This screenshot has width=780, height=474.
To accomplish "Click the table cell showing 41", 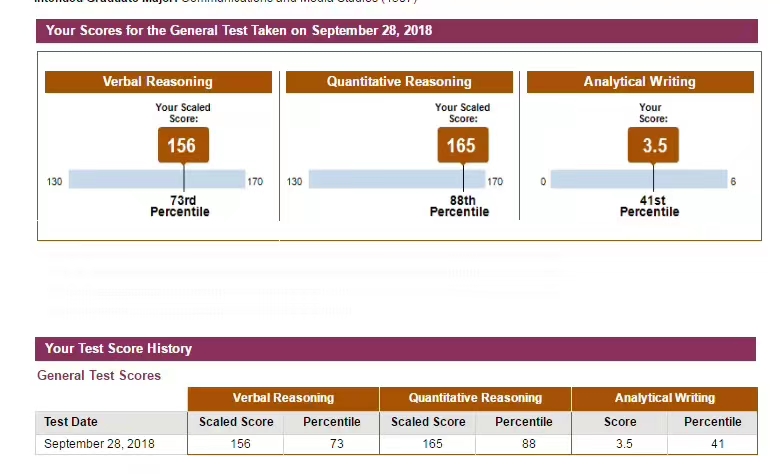I will pos(713,444).
